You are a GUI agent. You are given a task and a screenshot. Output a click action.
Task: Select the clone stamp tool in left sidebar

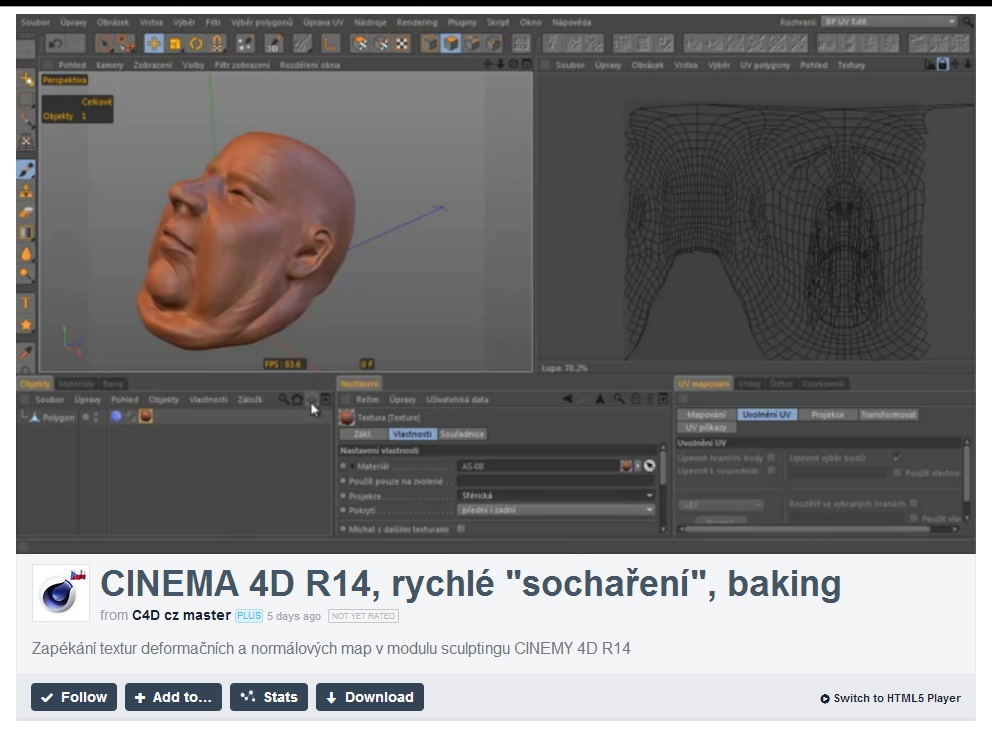point(26,190)
